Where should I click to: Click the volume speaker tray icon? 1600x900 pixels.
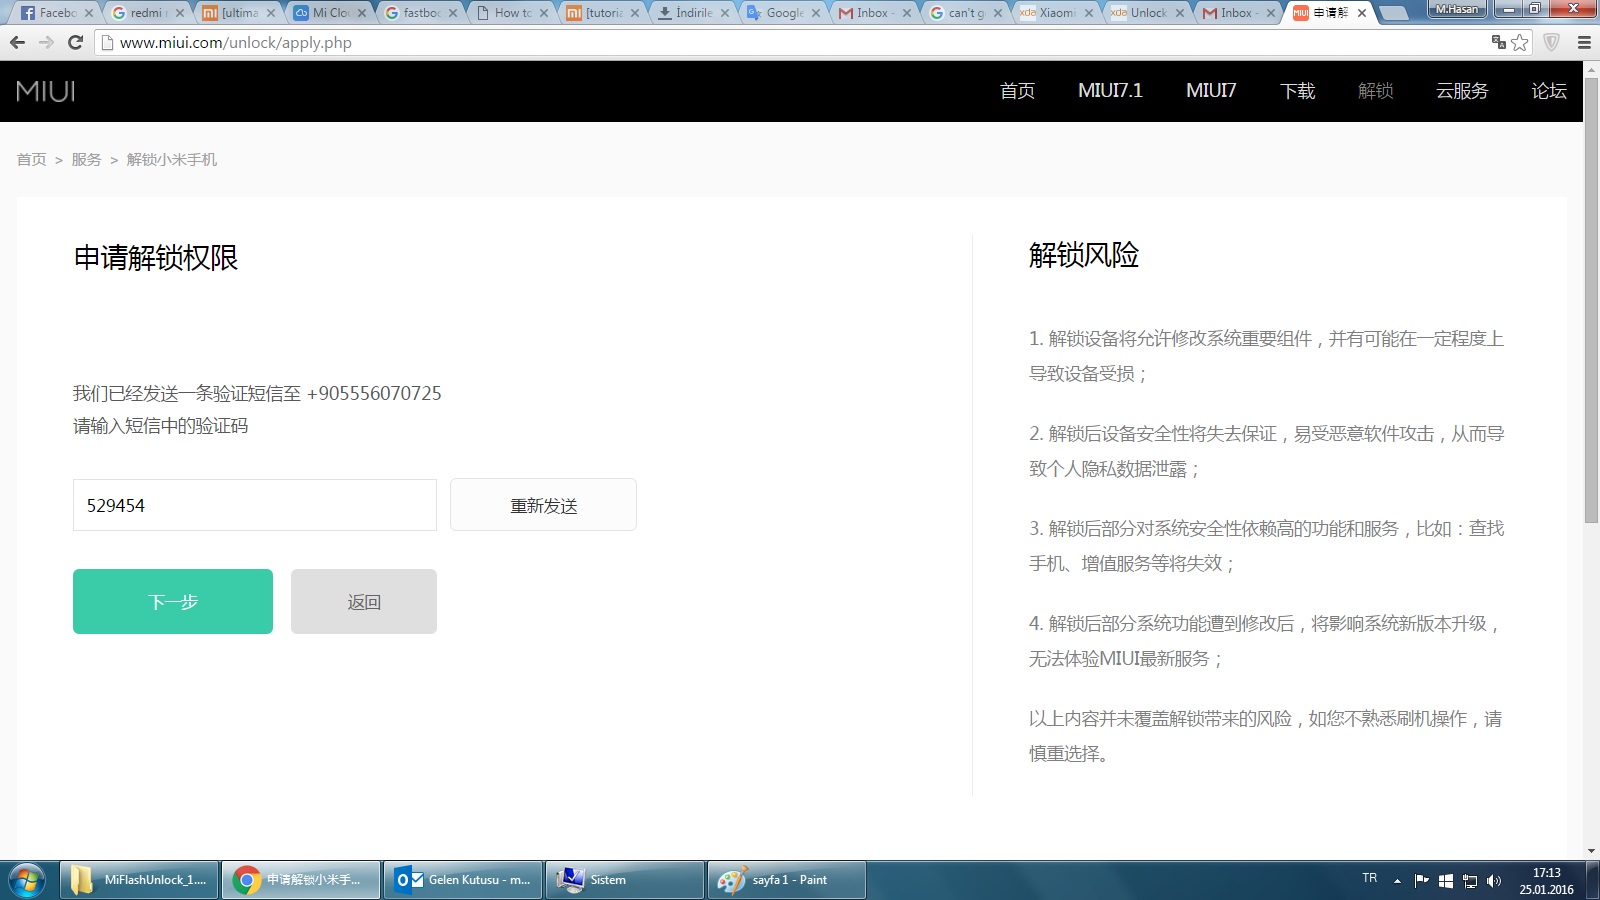click(1494, 880)
